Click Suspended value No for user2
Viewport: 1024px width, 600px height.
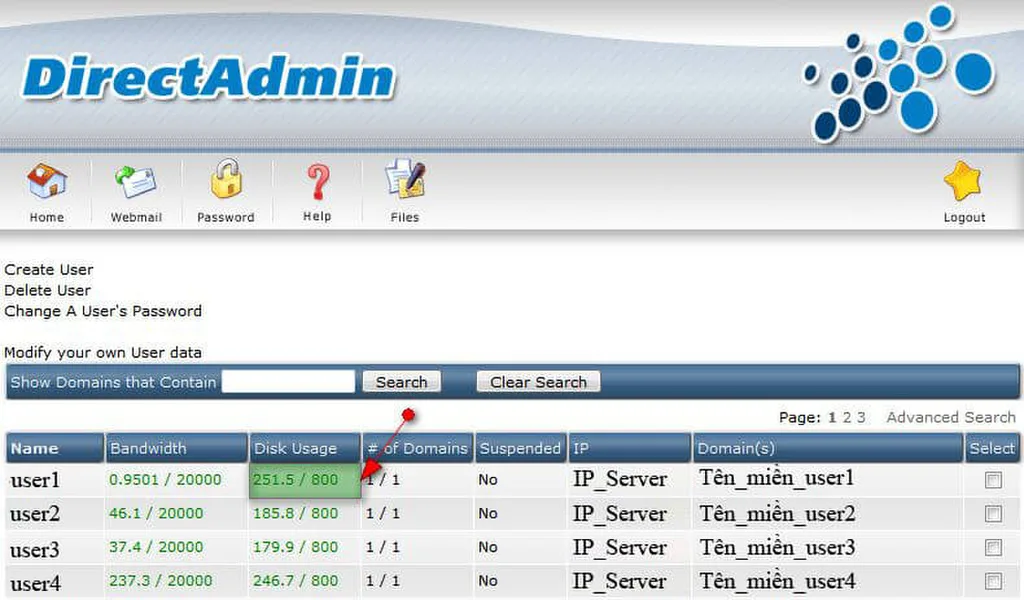(488, 514)
